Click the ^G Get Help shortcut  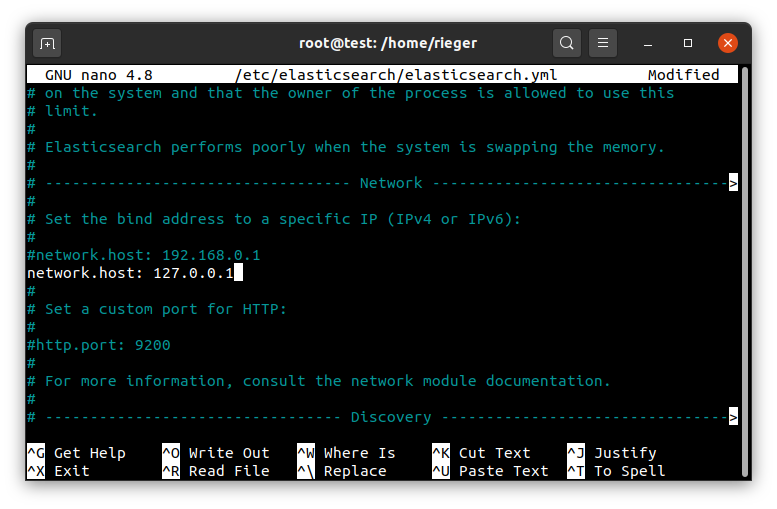76,452
